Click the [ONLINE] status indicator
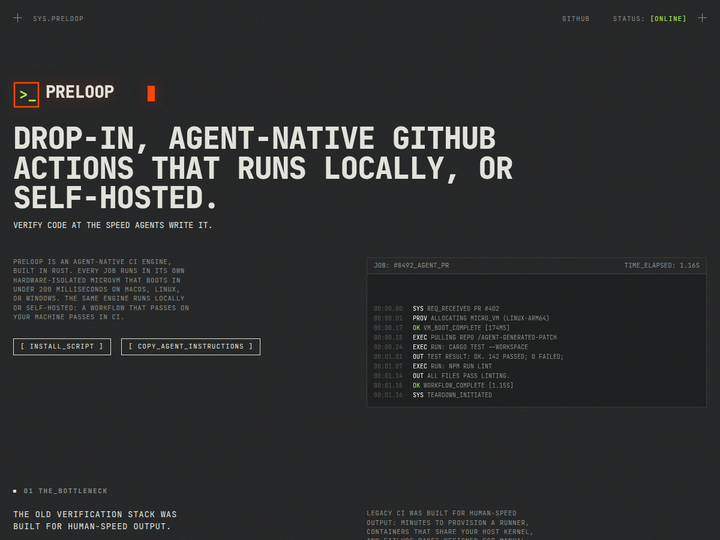The width and height of the screenshot is (720, 540). (668, 19)
